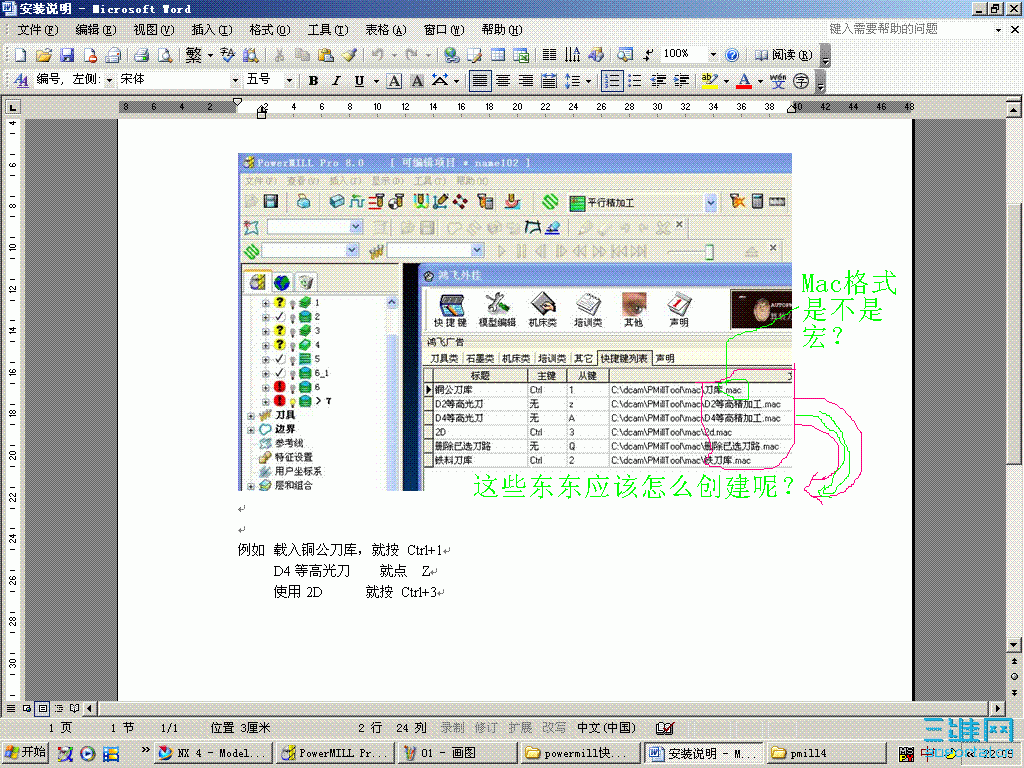Open the Research pane icon
The image size is (1024, 768).
tap(250, 56)
